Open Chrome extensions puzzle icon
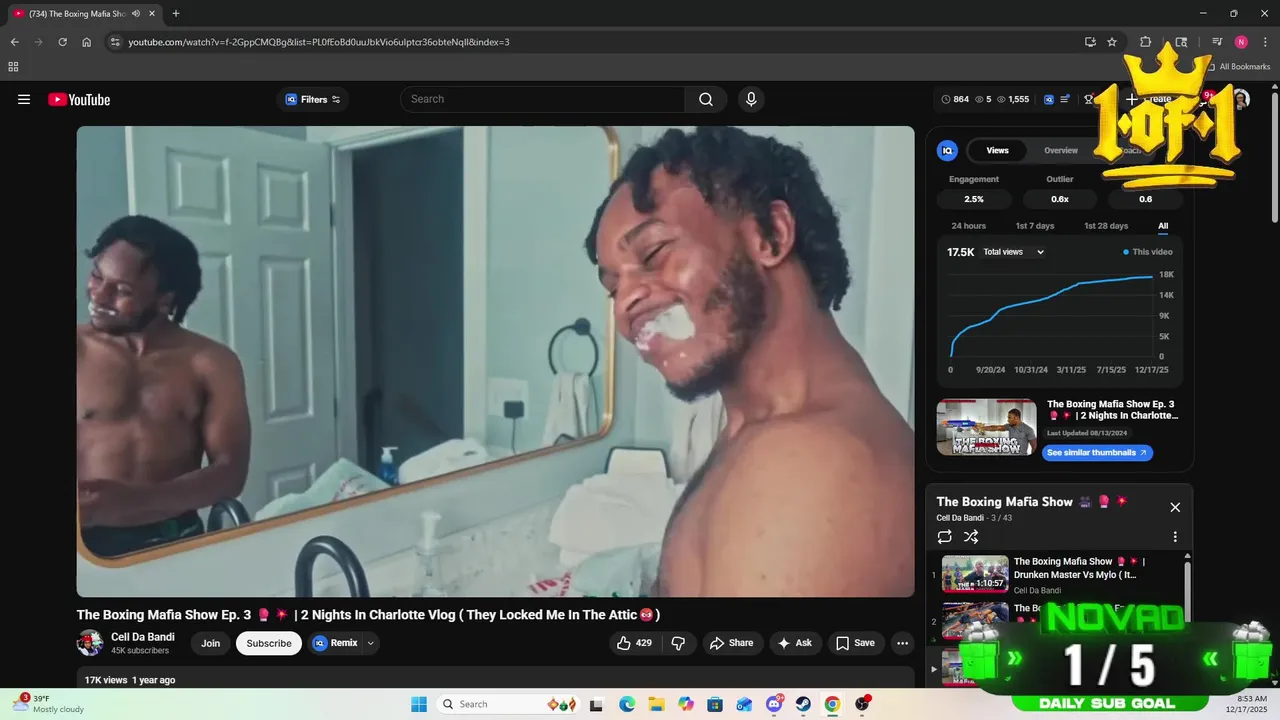Viewport: 1280px width, 720px height. 1146,42
